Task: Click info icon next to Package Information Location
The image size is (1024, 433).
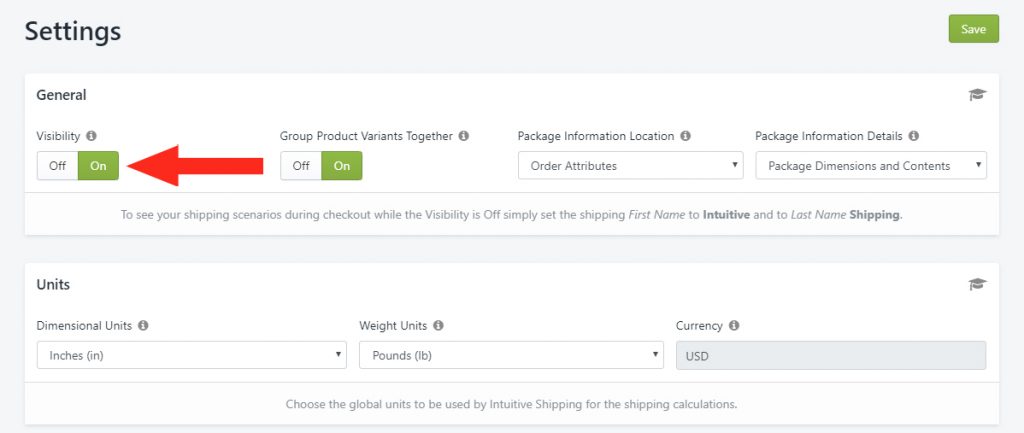Action: pyautogui.click(x=685, y=136)
